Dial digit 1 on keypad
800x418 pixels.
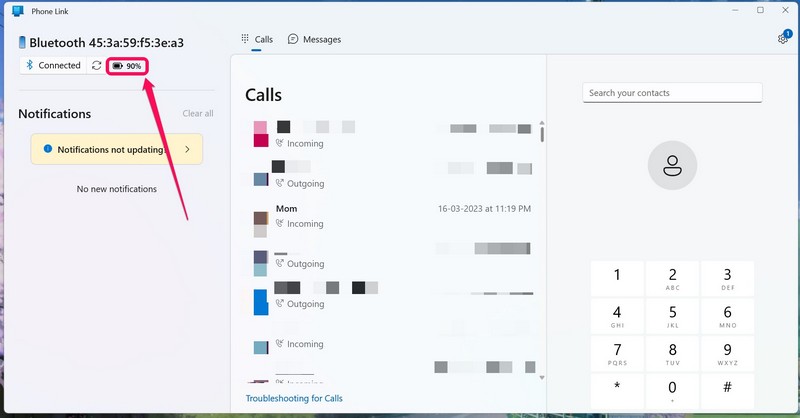coord(617,279)
